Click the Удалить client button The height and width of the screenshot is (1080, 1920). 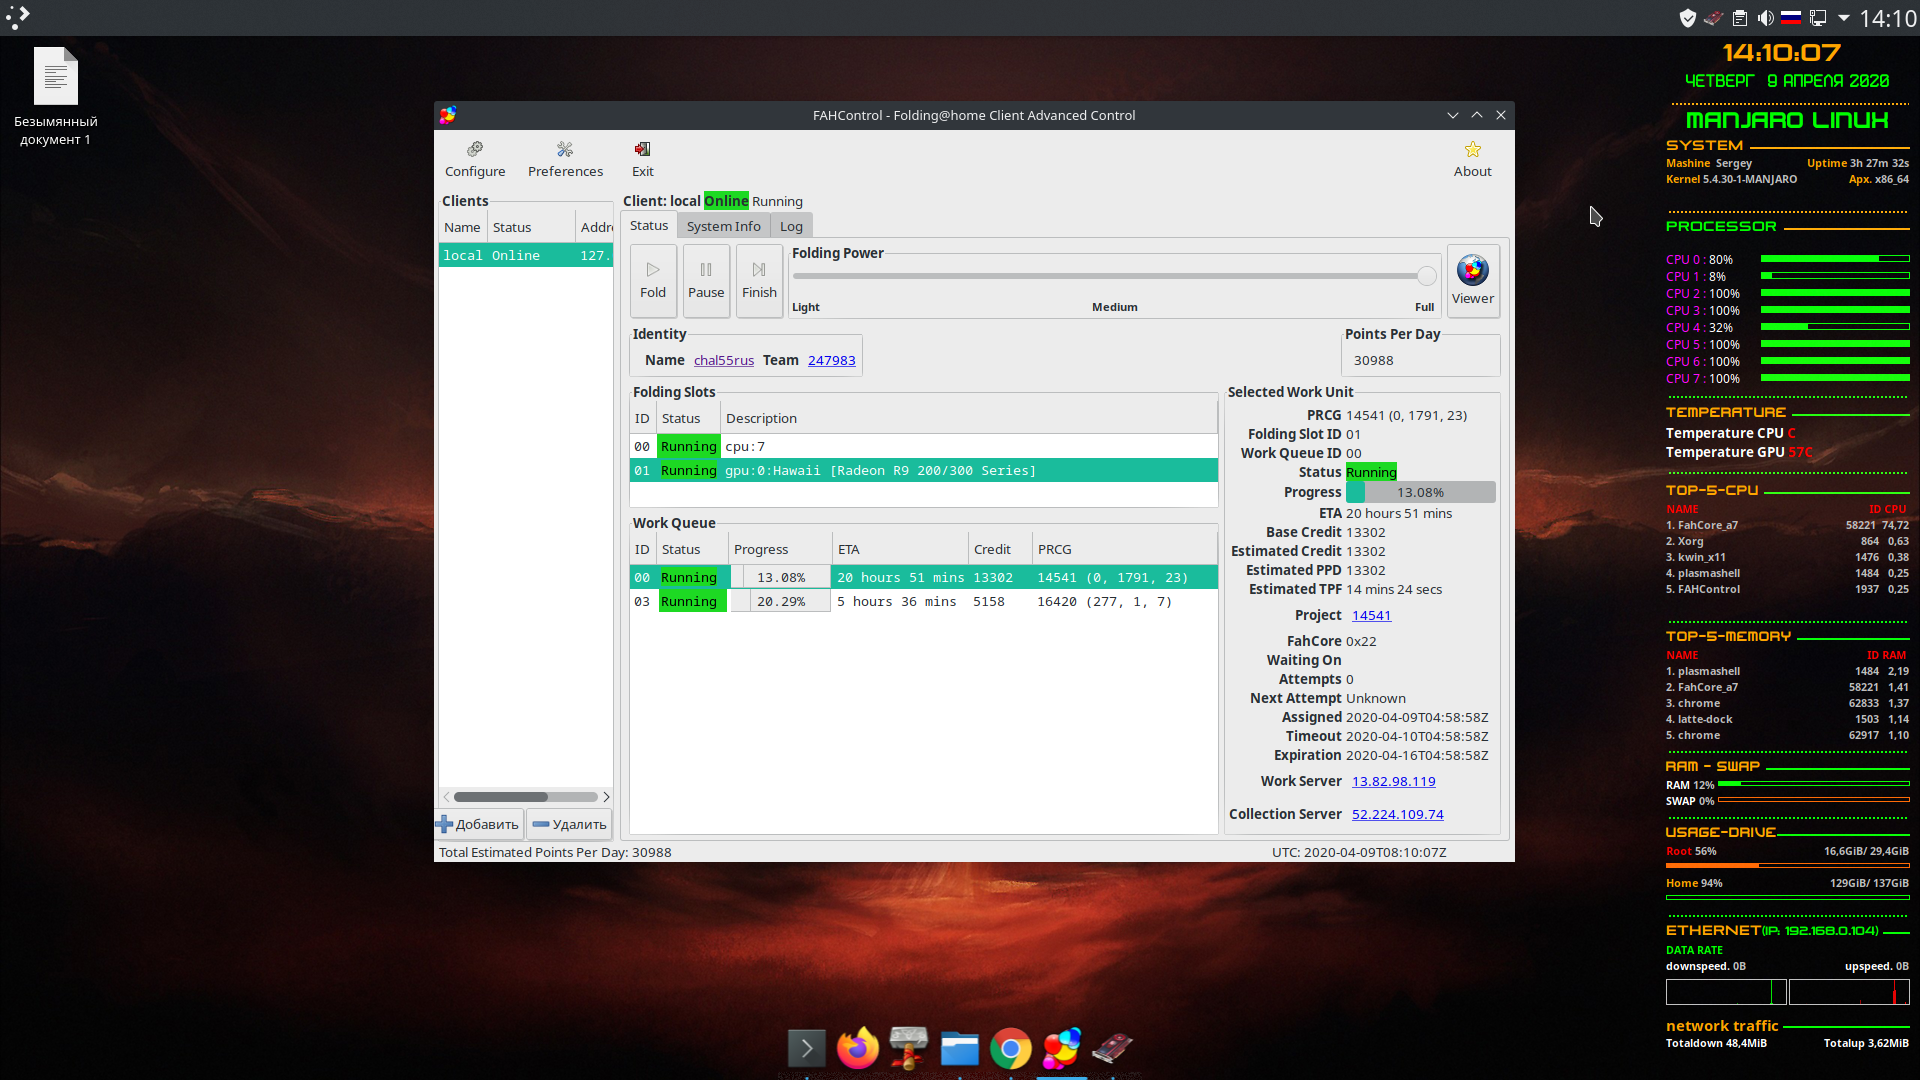tap(569, 824)
